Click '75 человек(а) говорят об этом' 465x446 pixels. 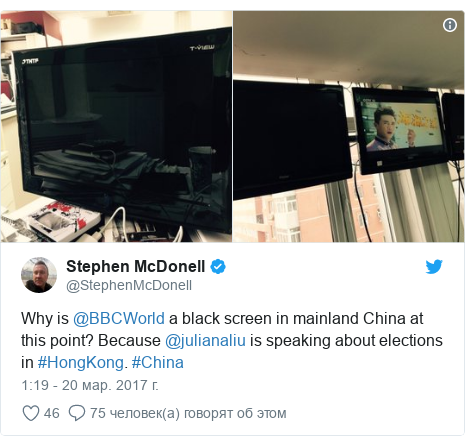pos(188,413)
